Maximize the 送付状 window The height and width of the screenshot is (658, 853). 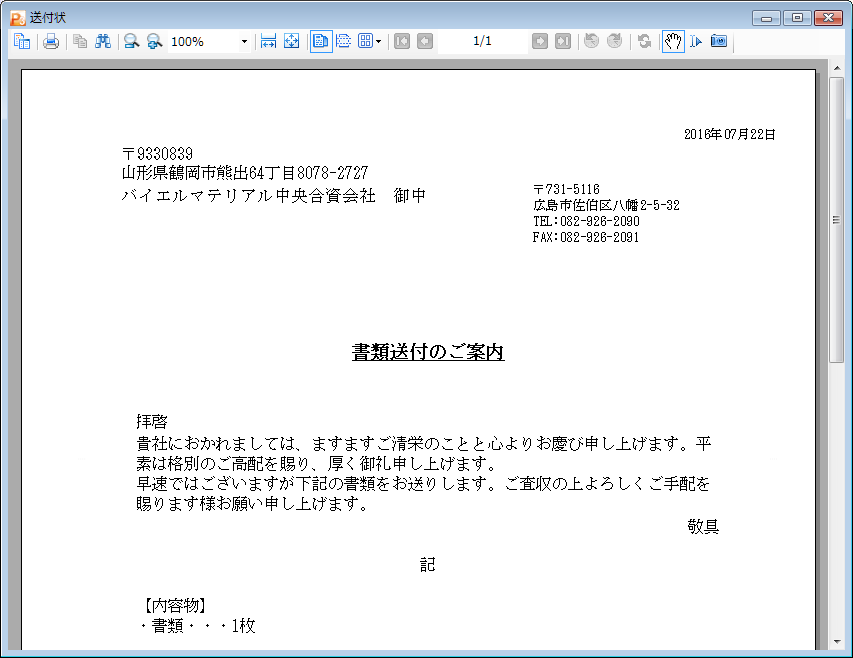click(x=797, y=18)
